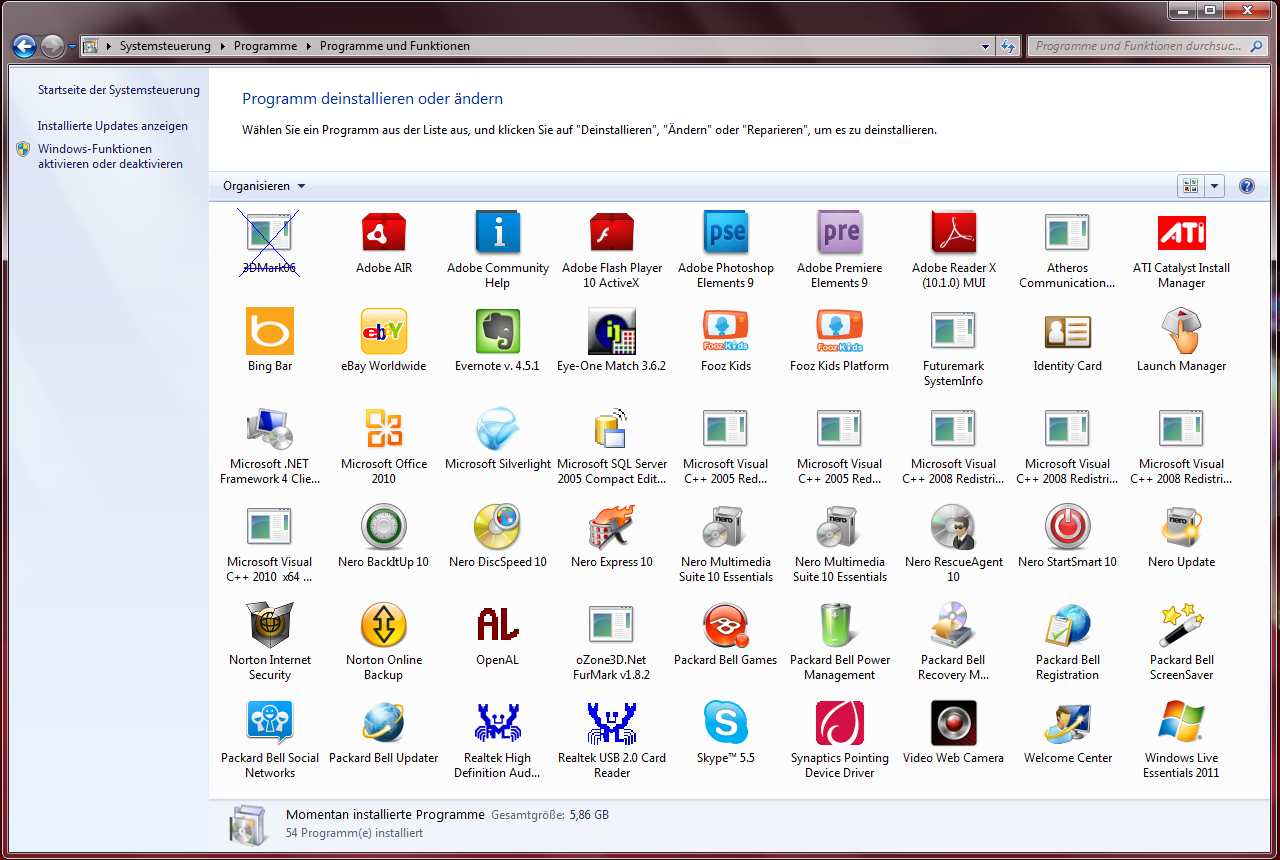Image resolution: width=1280 pixels, height=860 pixels.
Task: Open the recent pages dropdown beside navigation arrows
Action: [72, 46]
